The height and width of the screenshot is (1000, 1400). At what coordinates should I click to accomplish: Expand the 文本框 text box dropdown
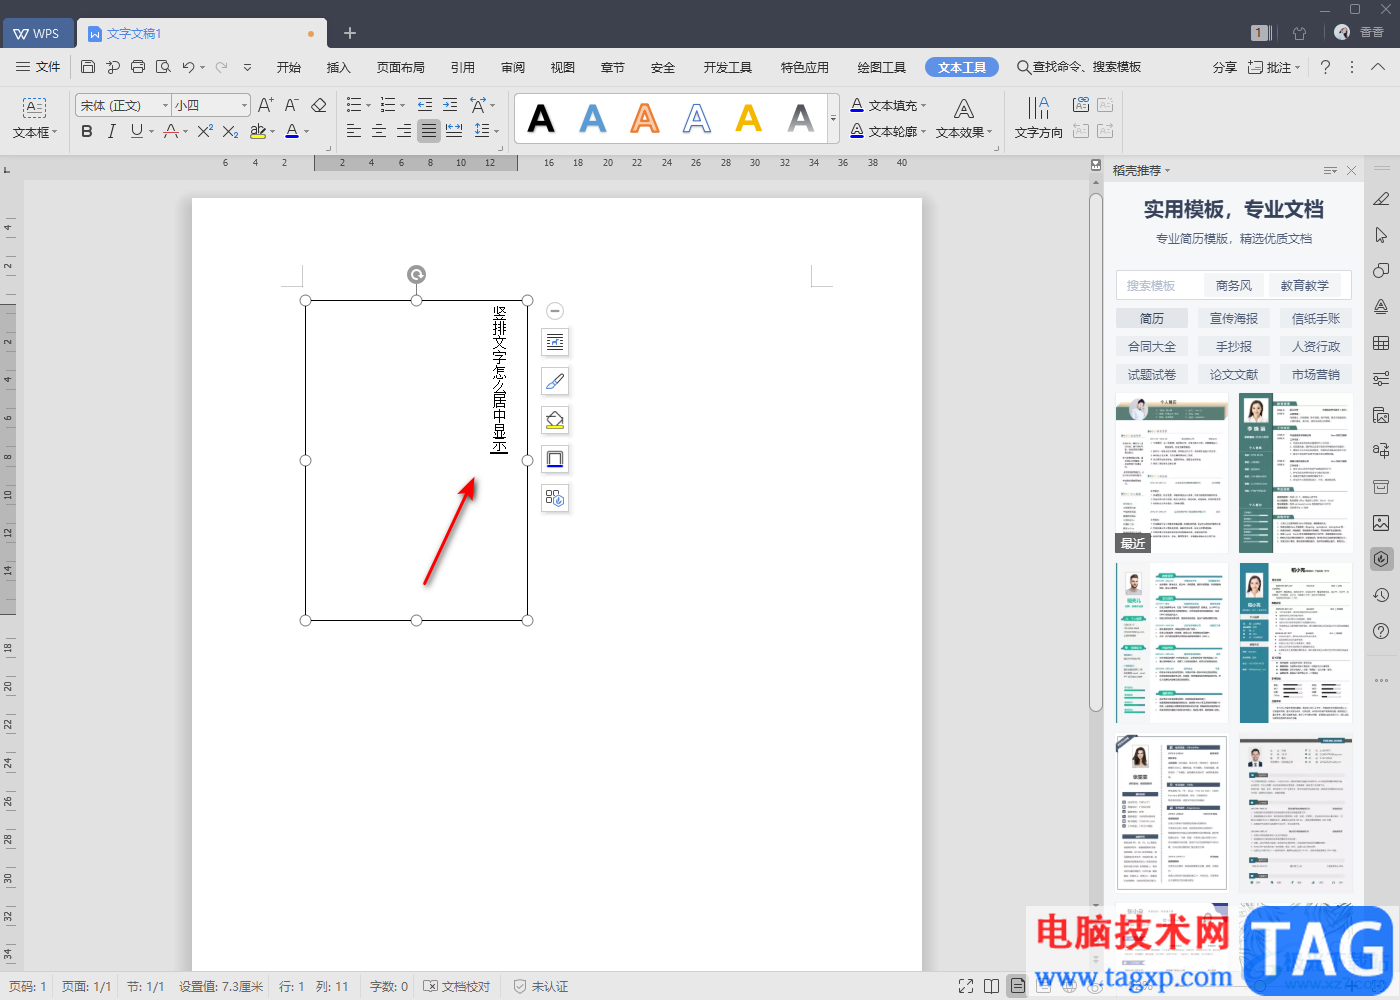35,132
